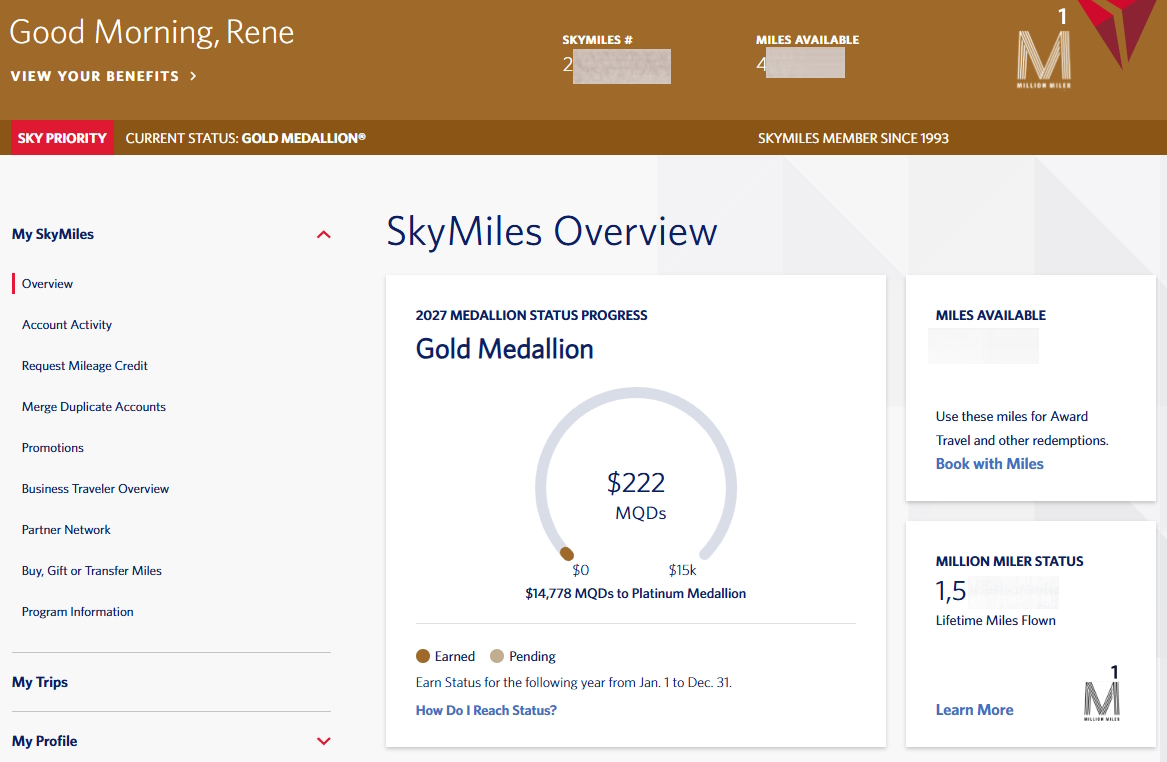Click Book with Miles link

[x=990, y=464]
